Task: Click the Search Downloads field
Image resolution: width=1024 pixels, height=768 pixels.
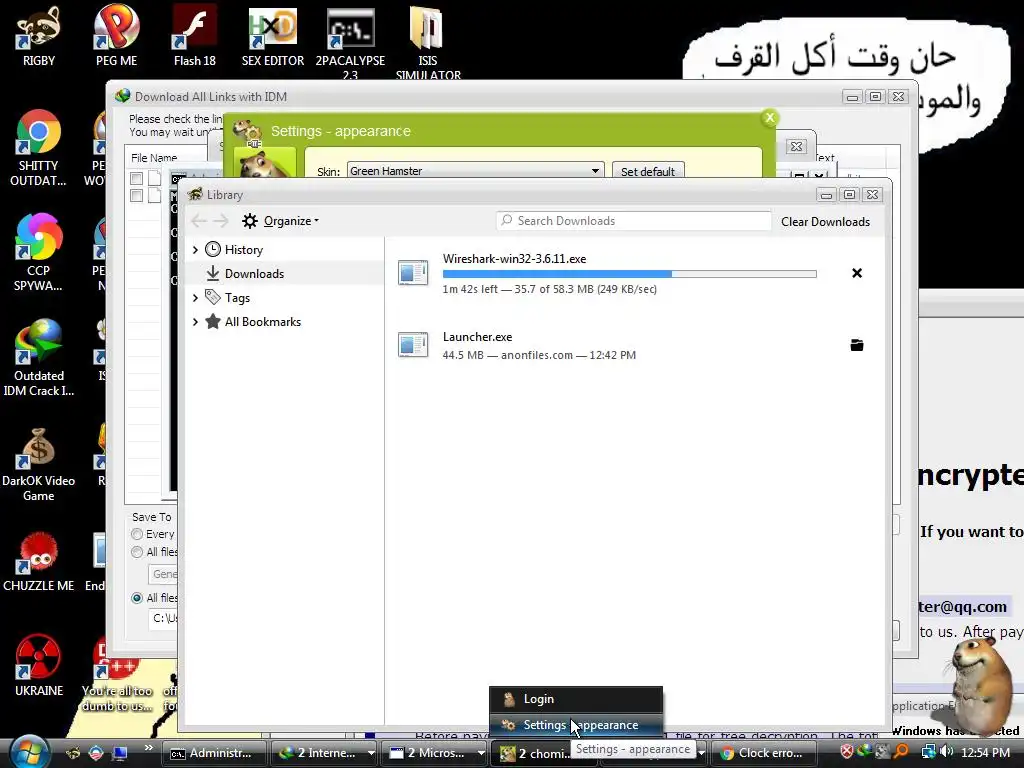Action: [x=633, y=221]
